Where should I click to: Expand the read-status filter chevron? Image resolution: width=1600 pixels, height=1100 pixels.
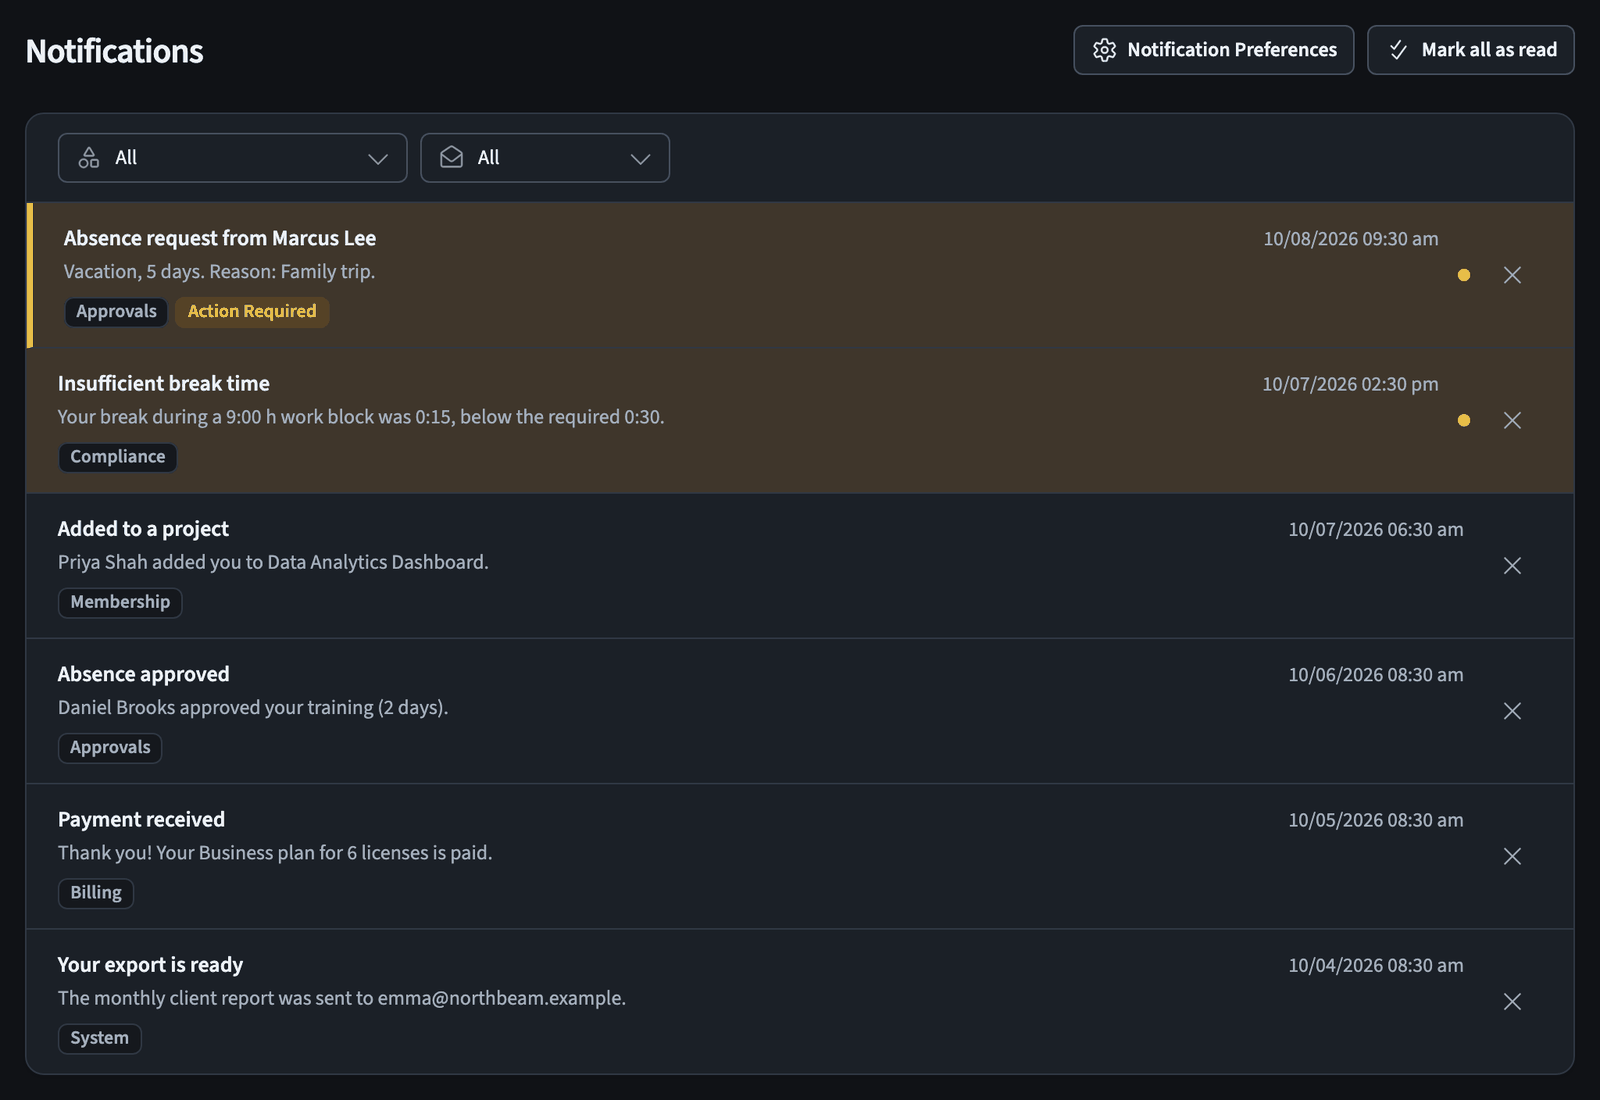[640, 159]
